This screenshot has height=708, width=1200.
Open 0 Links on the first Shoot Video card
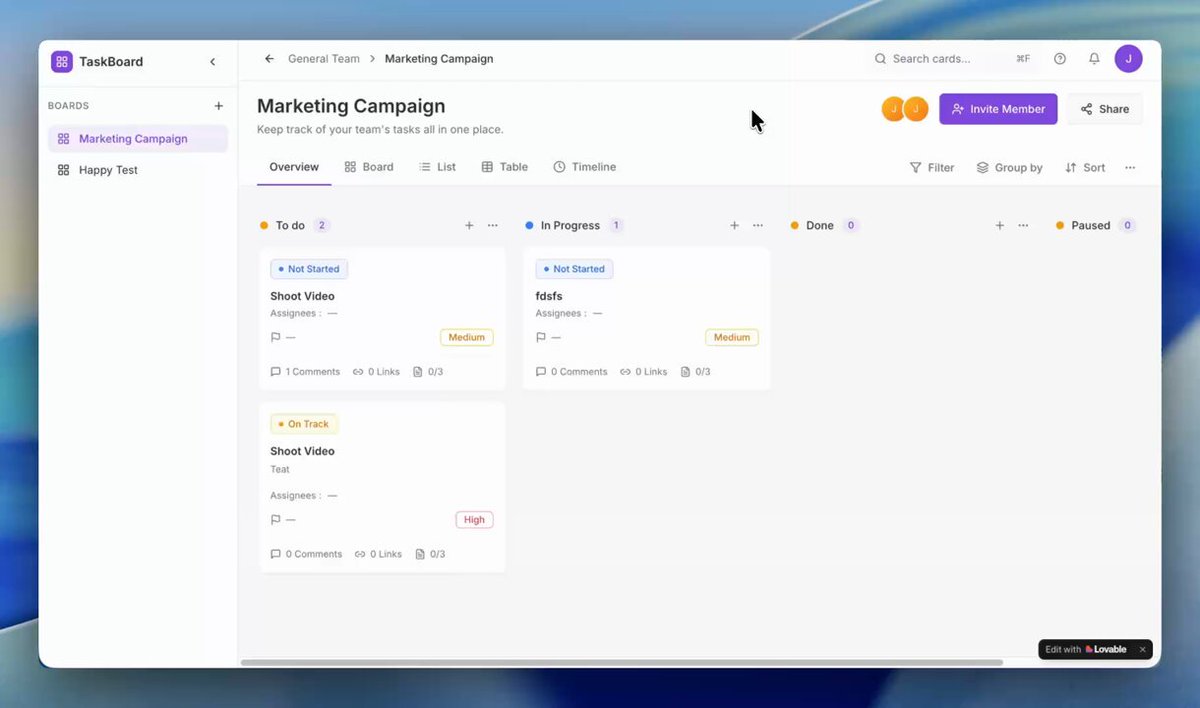point(376,372)
